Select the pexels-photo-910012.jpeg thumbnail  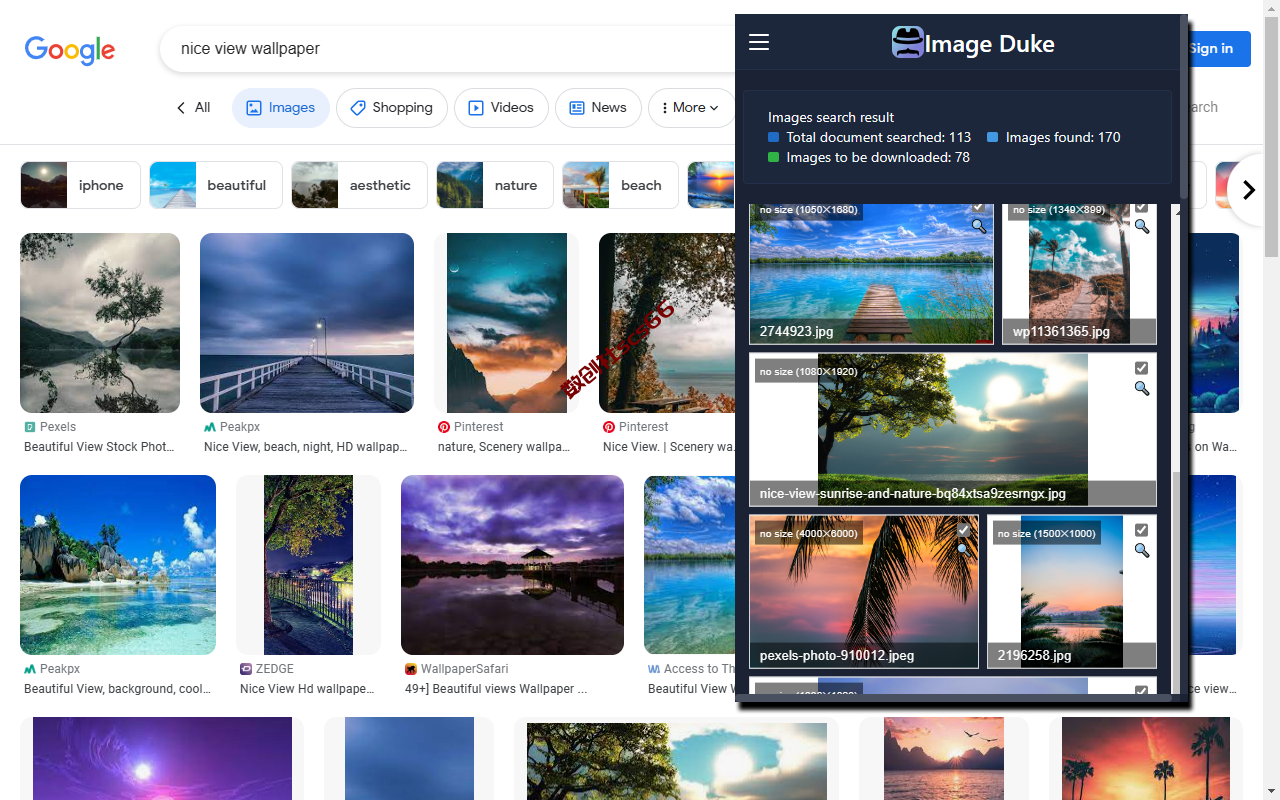864,591
